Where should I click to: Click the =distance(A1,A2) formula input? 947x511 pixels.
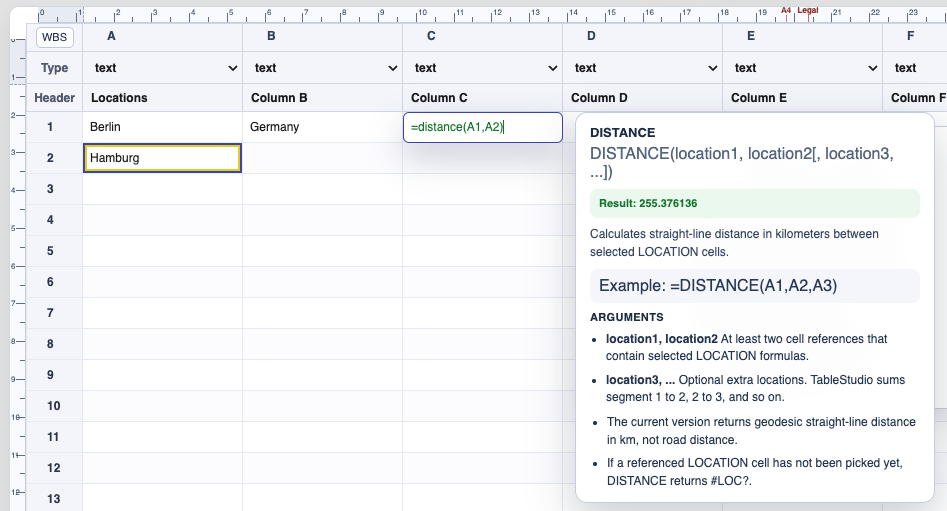point(483,127)
